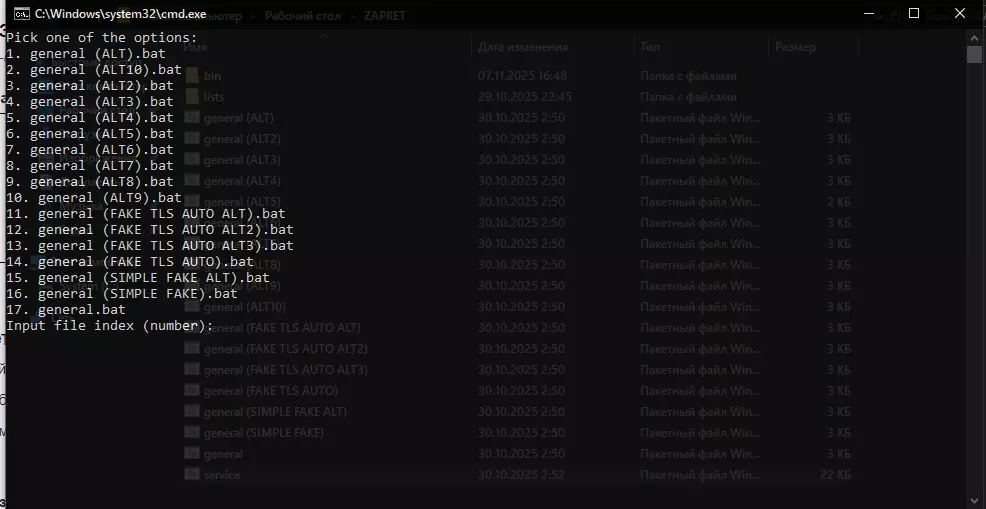Click the '2 КБ' size value in Explorer
Screen dimensions: 986x509
pyautogui.click(x=839, y=202)
